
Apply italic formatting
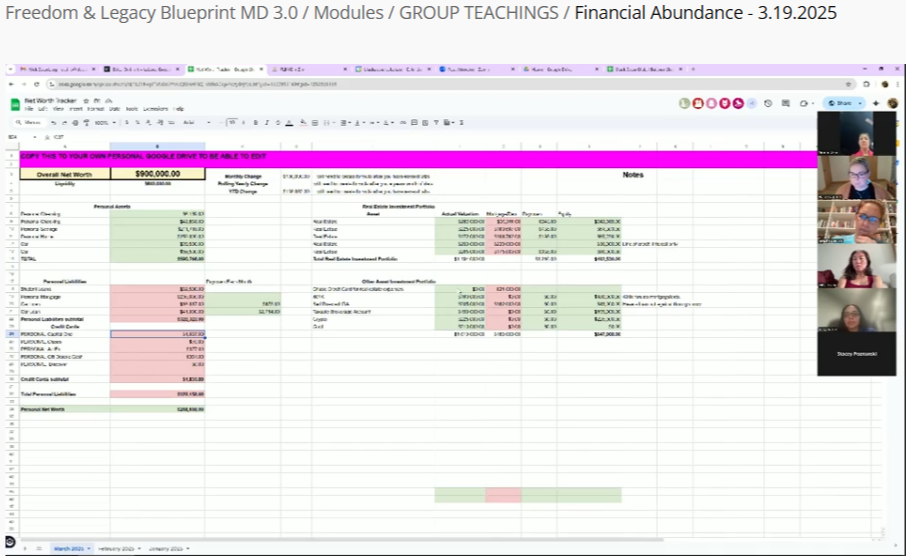(266, 123)
